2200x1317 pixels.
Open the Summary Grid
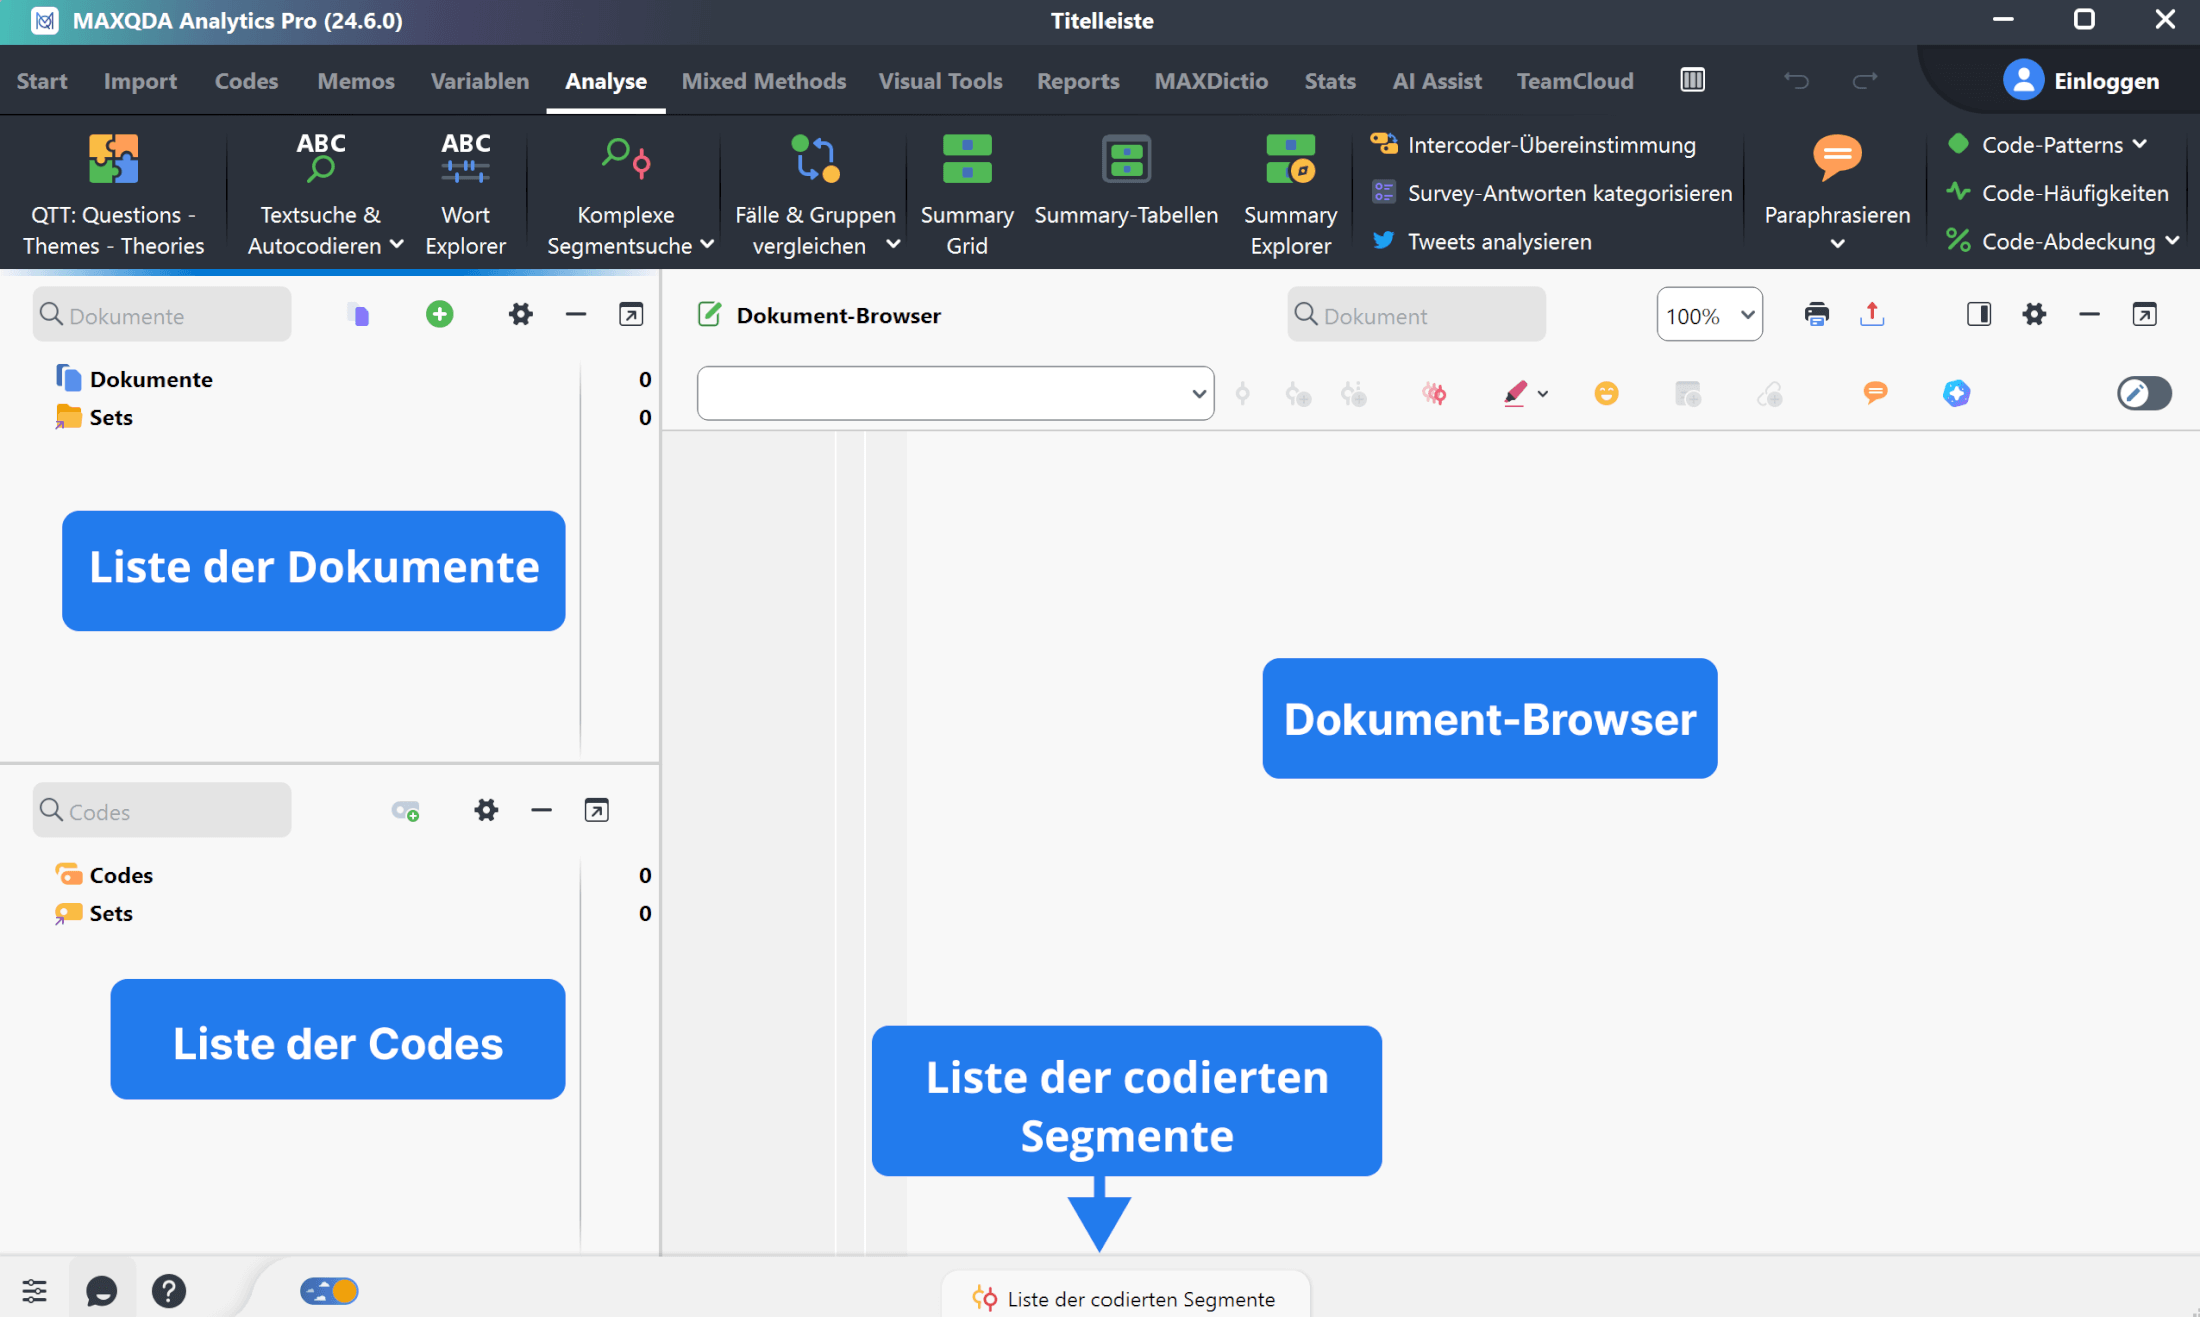966,194
